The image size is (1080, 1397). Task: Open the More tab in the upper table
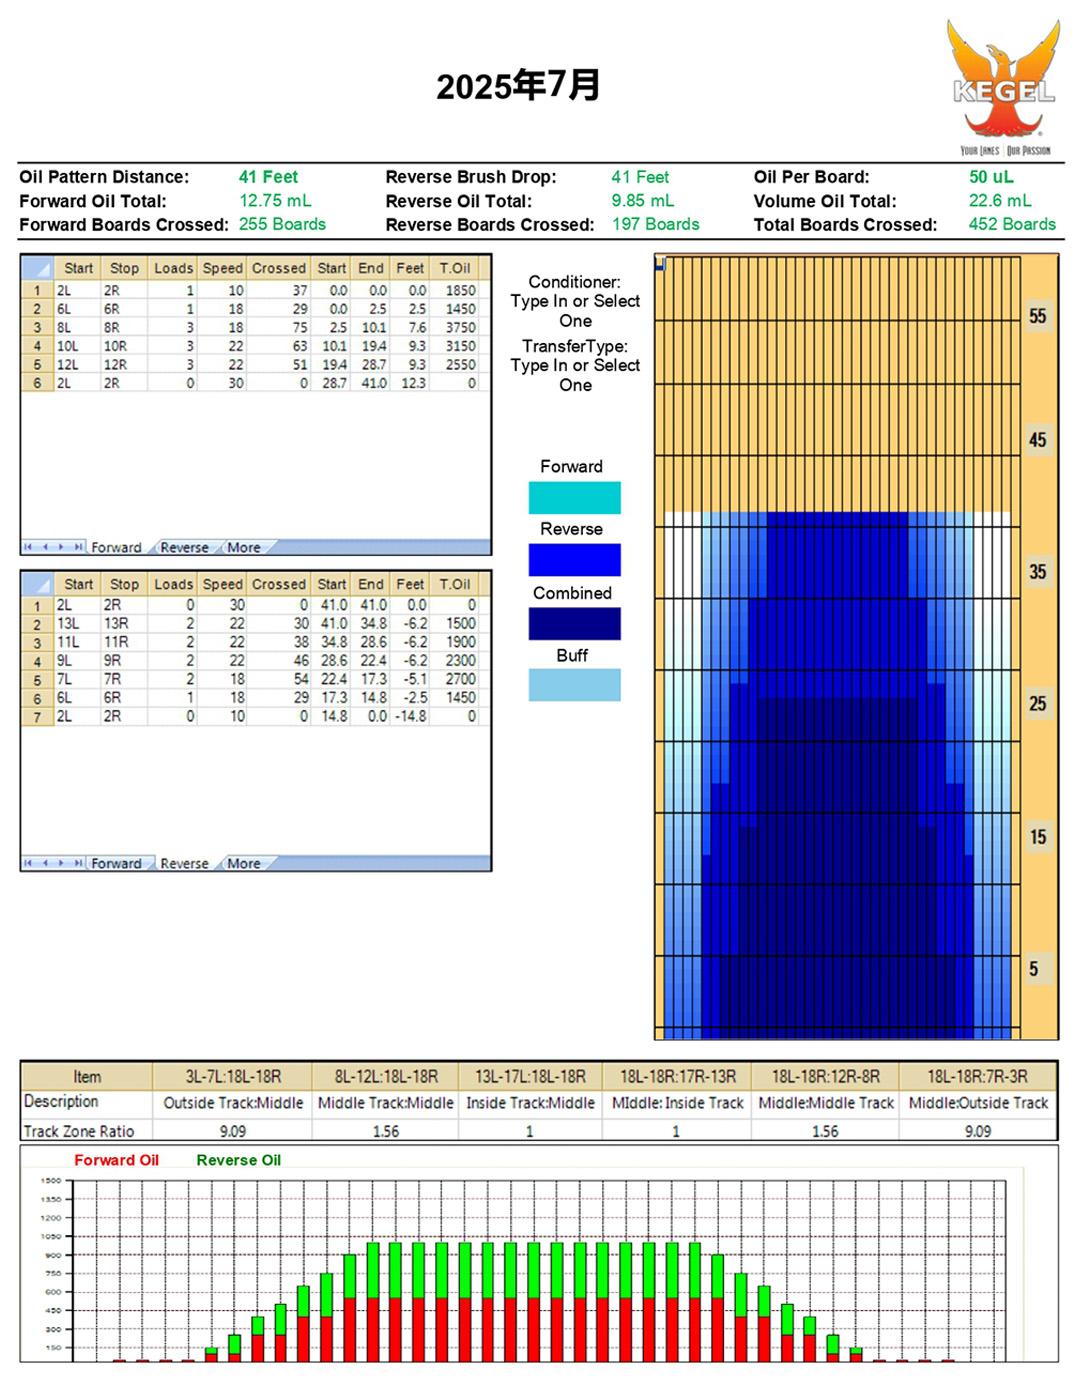tap(244, 547)
